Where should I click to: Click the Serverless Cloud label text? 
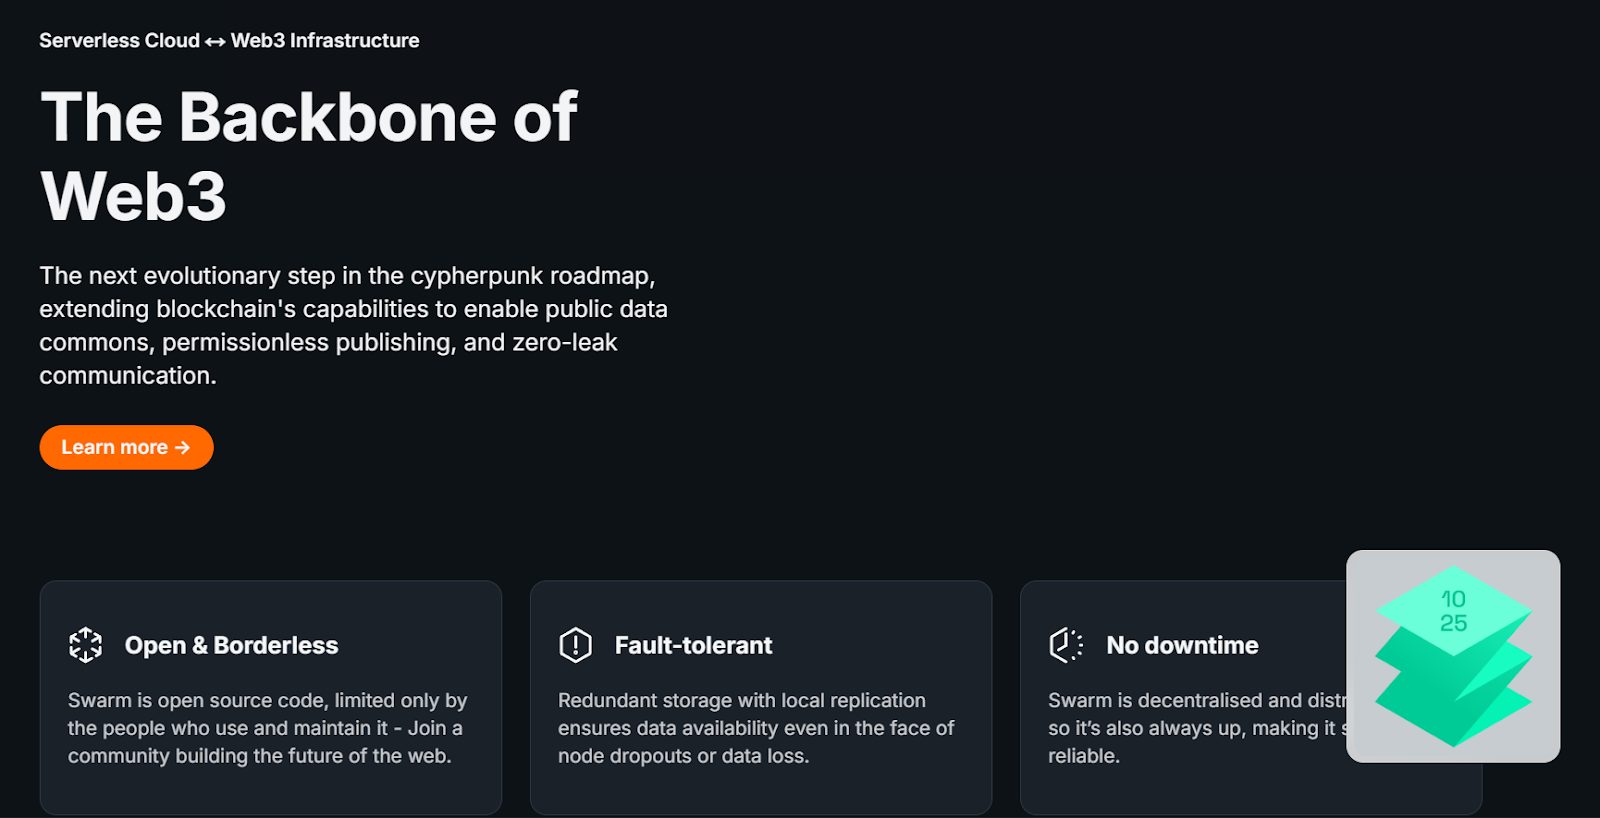tap(119, 41)
